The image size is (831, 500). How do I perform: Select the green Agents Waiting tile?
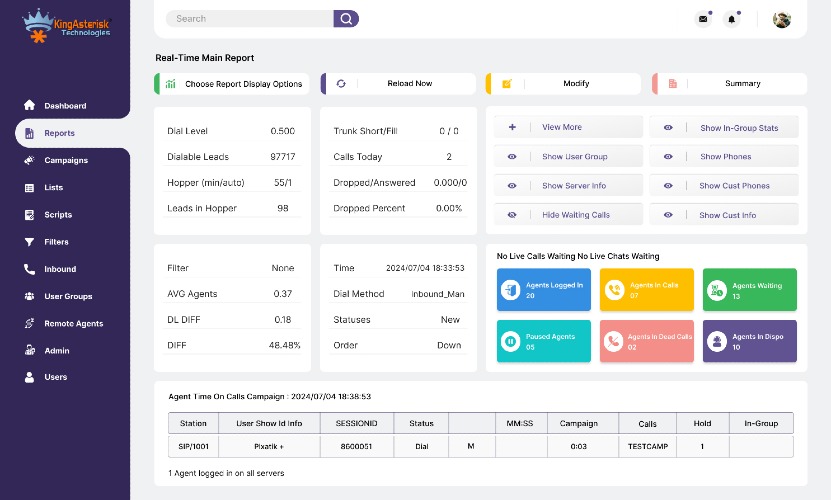tap(749, 289)
